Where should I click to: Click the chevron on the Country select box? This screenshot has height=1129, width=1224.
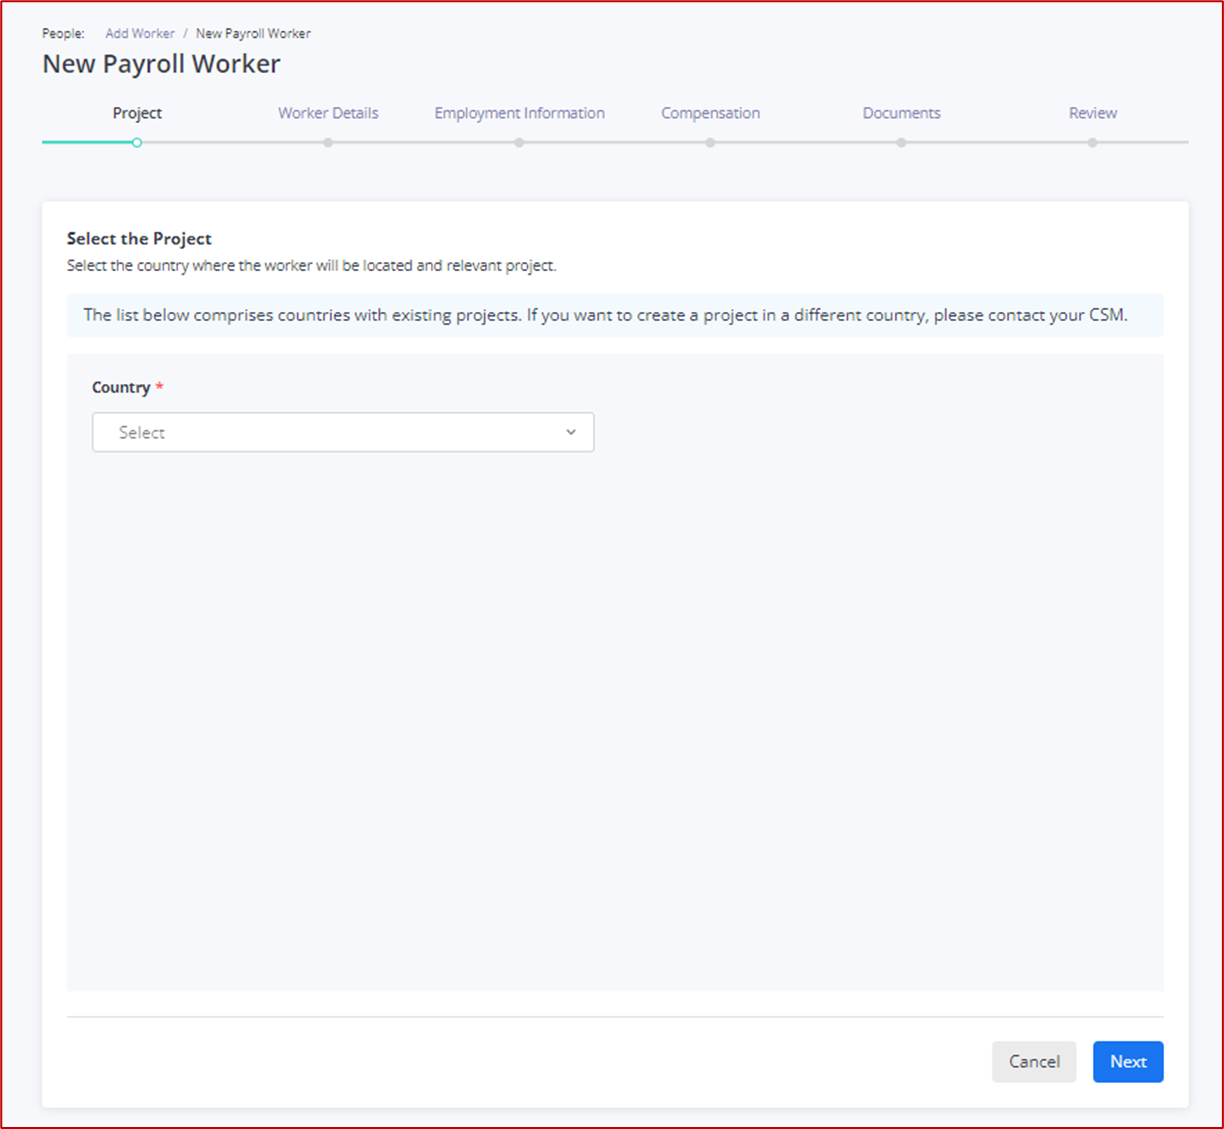tap(571, 432)
